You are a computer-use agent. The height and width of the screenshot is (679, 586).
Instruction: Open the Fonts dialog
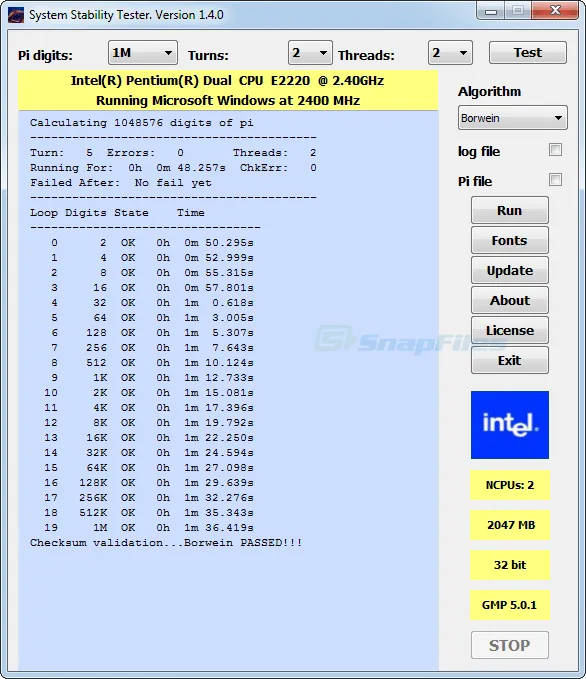point(510,240)
